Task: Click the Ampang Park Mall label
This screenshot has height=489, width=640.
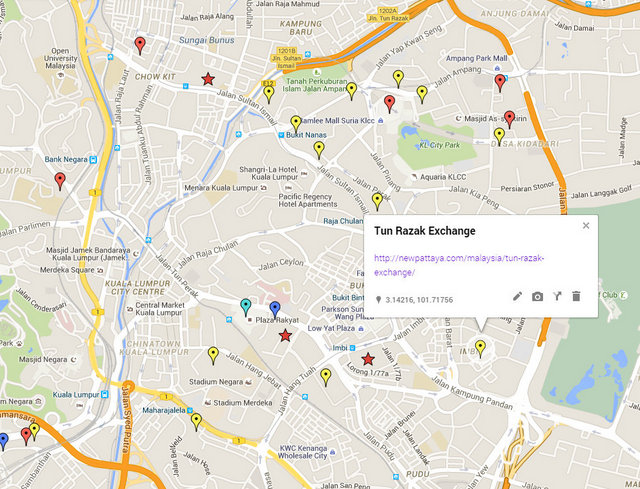Action: coord(476,58)
